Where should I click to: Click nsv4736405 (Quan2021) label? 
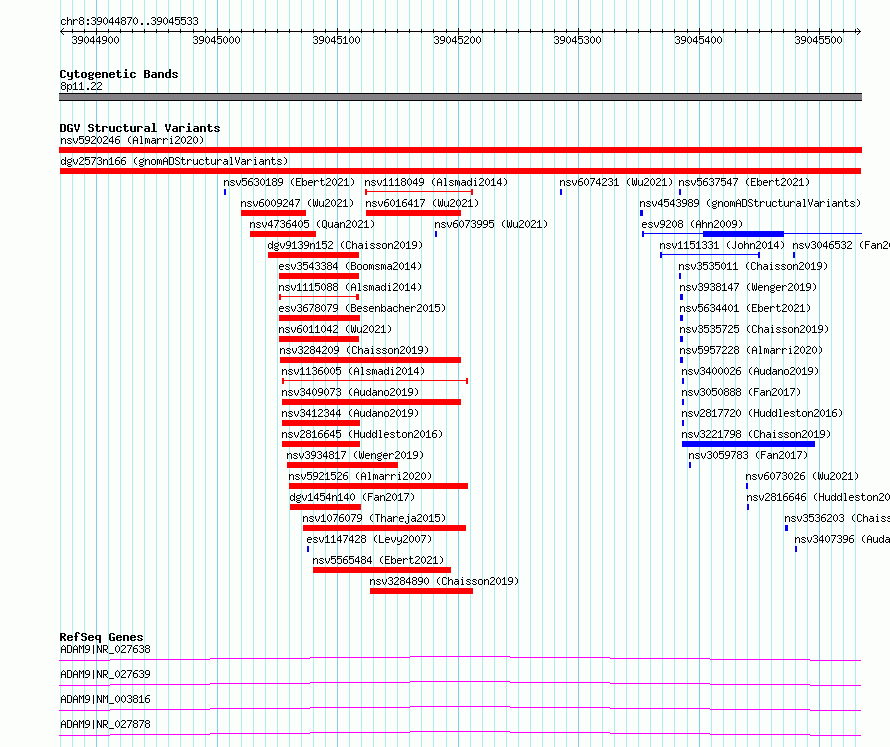tap(312, 224)
